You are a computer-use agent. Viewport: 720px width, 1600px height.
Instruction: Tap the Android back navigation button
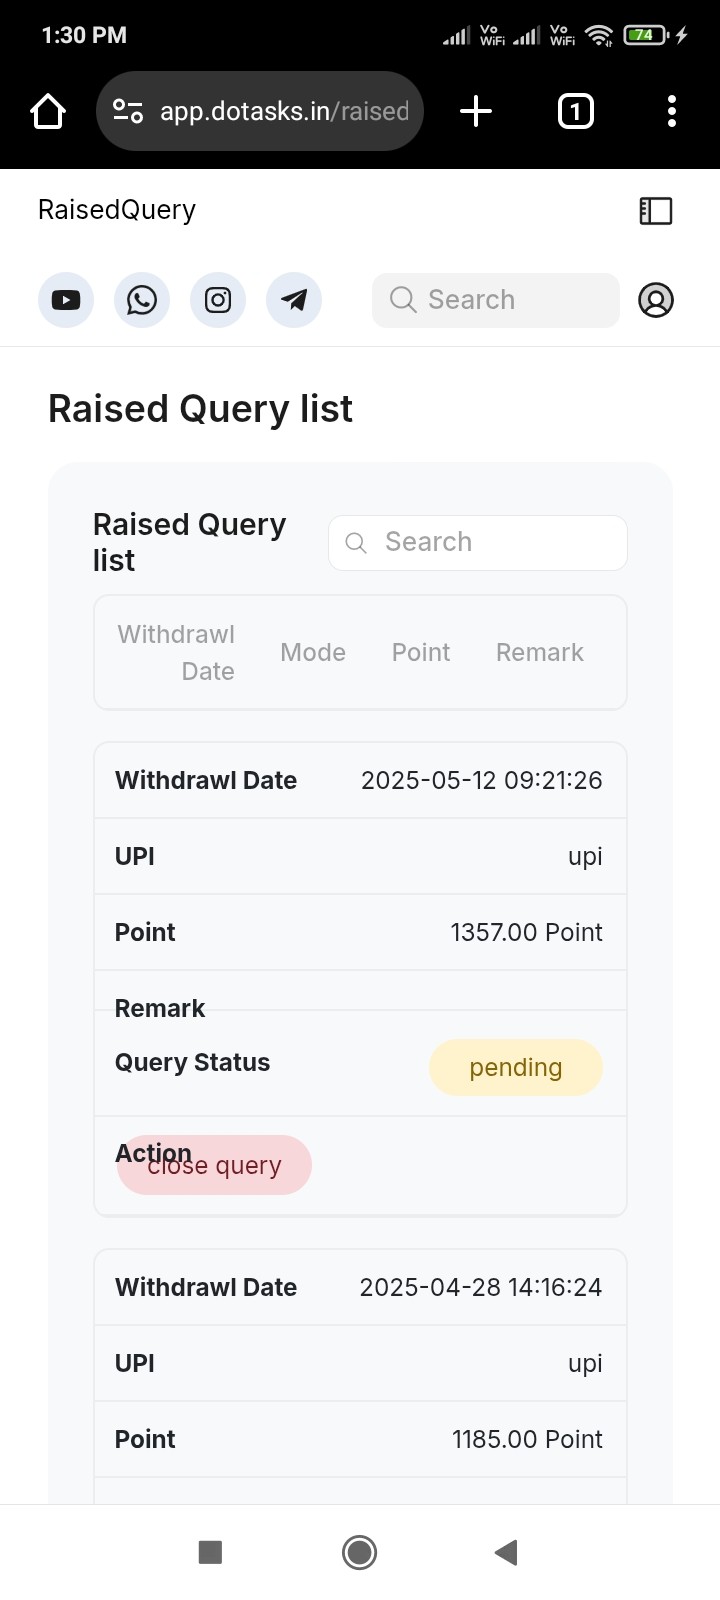pos(506,1552)
